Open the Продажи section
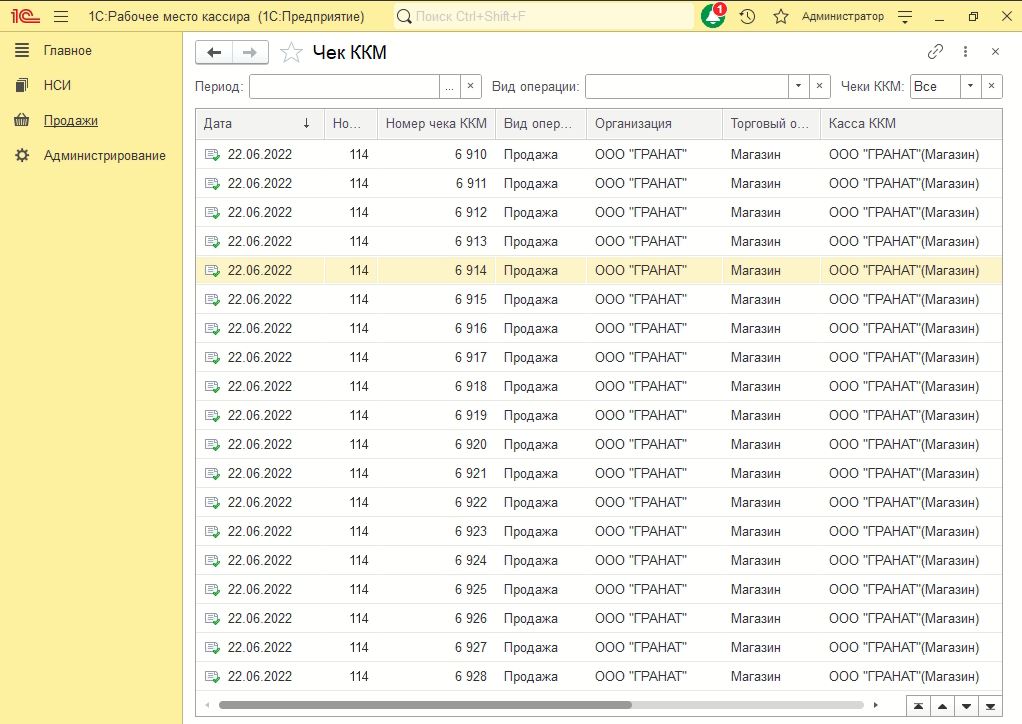The image size is (1022, 724). coord(70,121)
